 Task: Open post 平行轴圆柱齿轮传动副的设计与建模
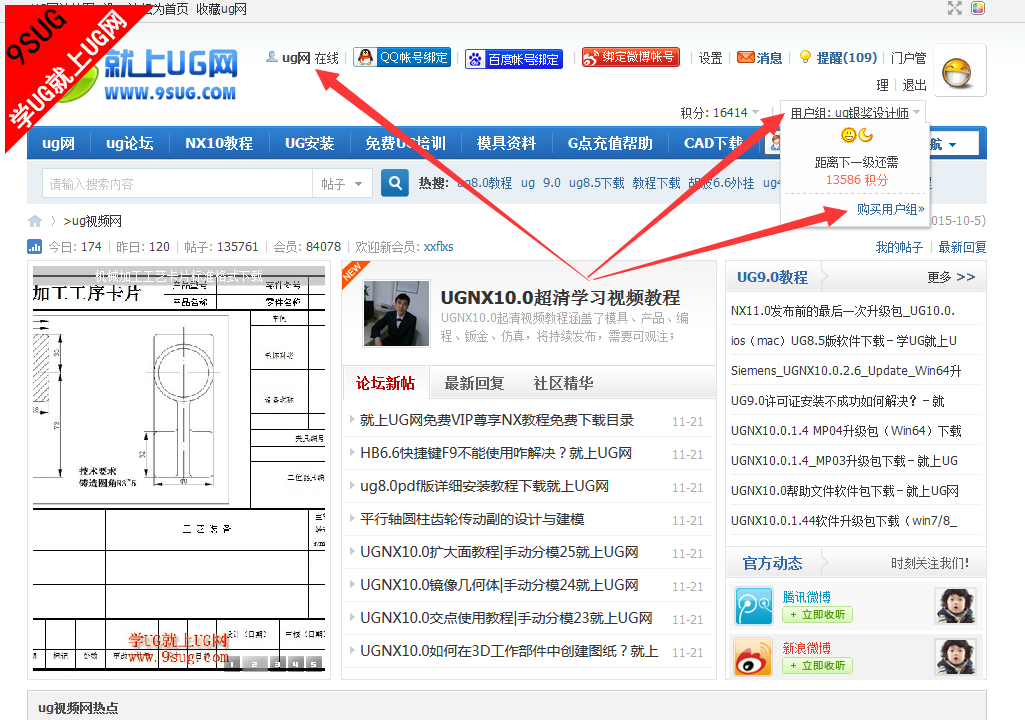tap(471, 519)
